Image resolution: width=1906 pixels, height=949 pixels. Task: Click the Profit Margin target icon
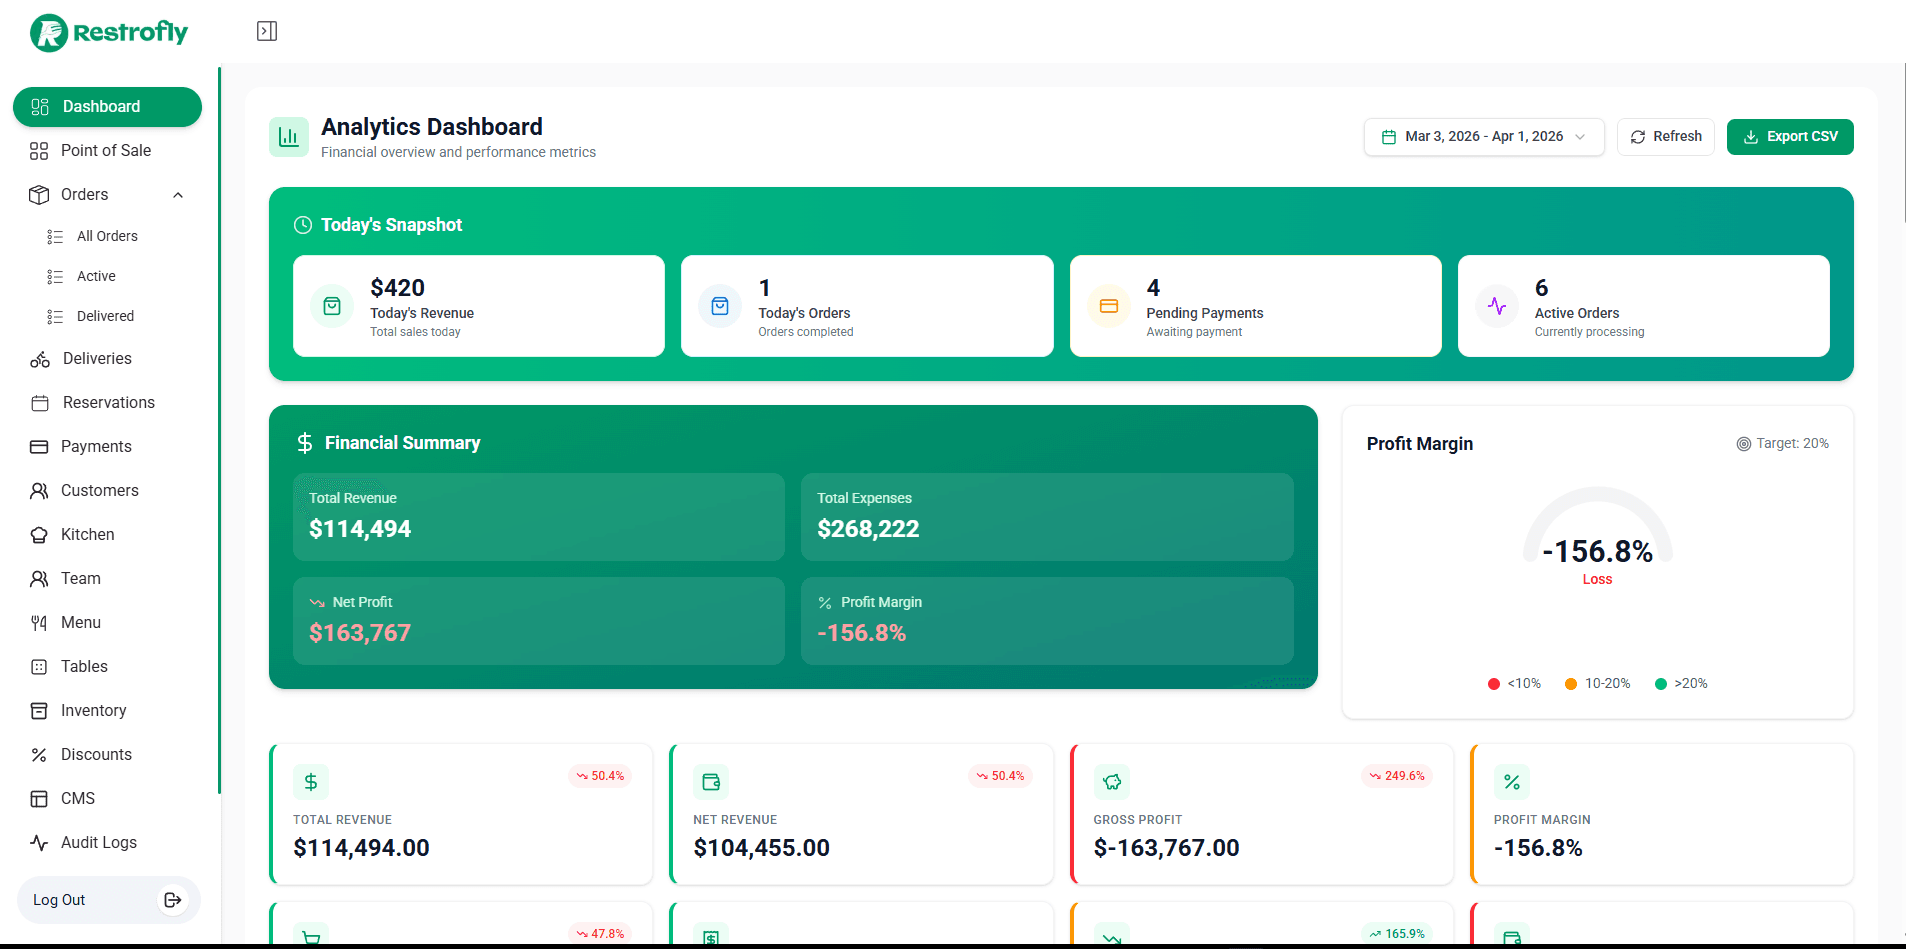pyautogui.click(x=1744, y=444)
